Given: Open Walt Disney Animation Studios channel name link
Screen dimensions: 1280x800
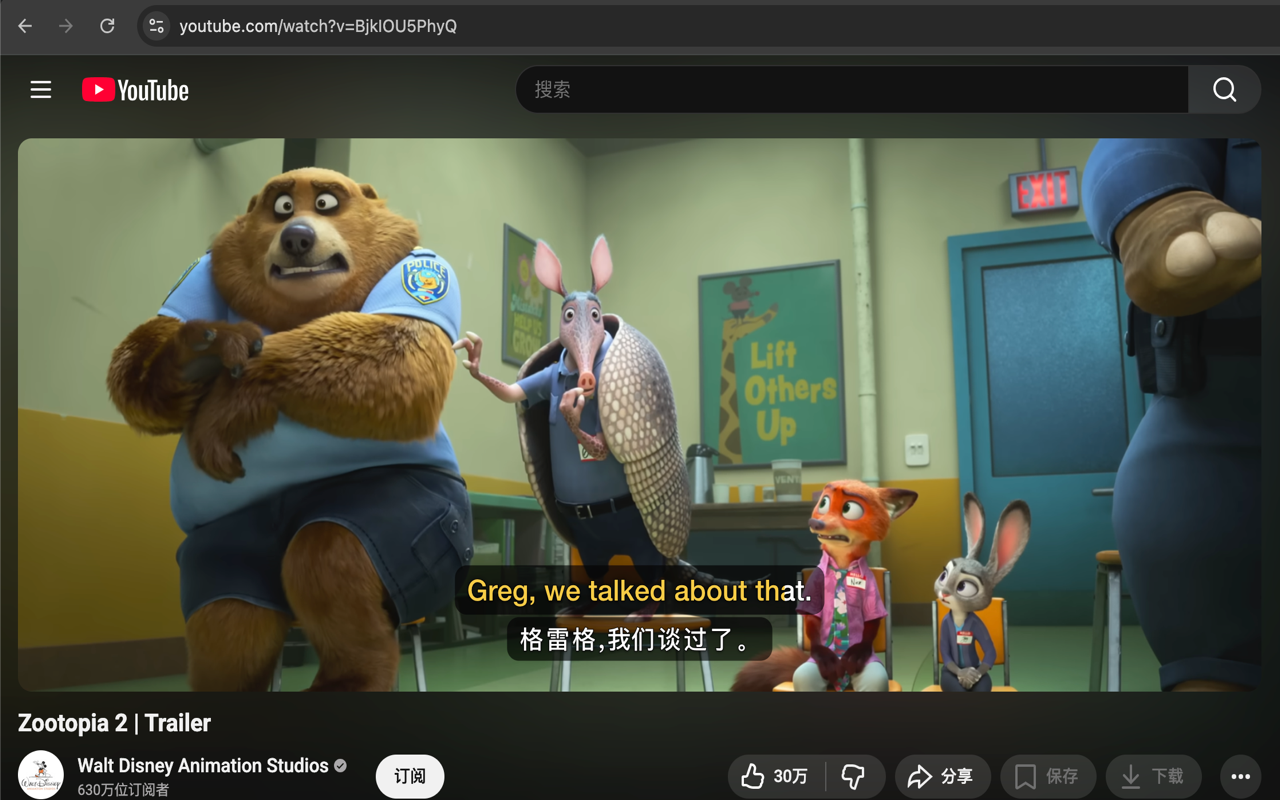Looking at the screenshot, I should [203, 765].
